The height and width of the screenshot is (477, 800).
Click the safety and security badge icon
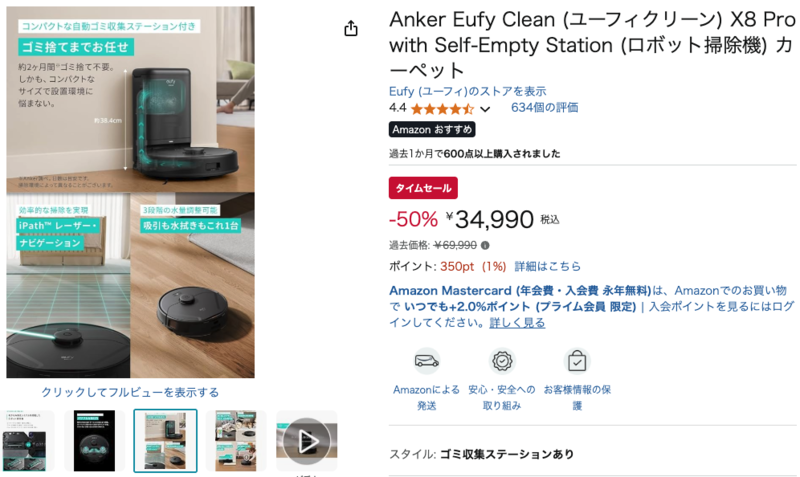[502, 361]
